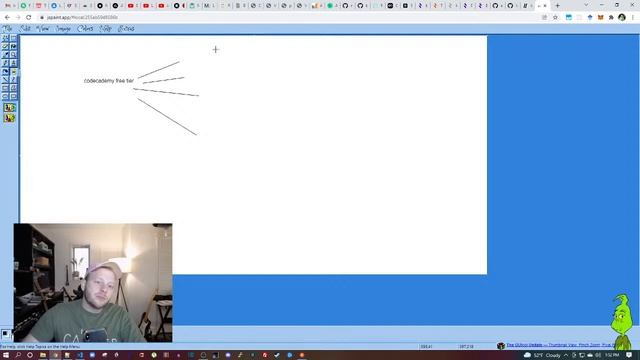Open the View menu
Viewport: 640px width, 360px height.
42,29
